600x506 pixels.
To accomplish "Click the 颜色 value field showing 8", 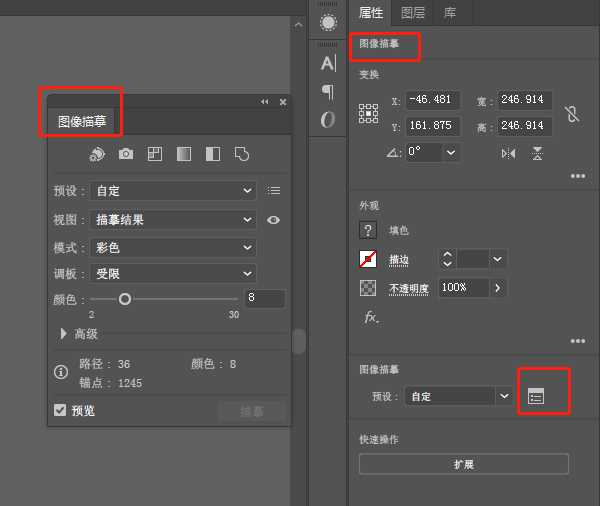I will click(264, 298).
